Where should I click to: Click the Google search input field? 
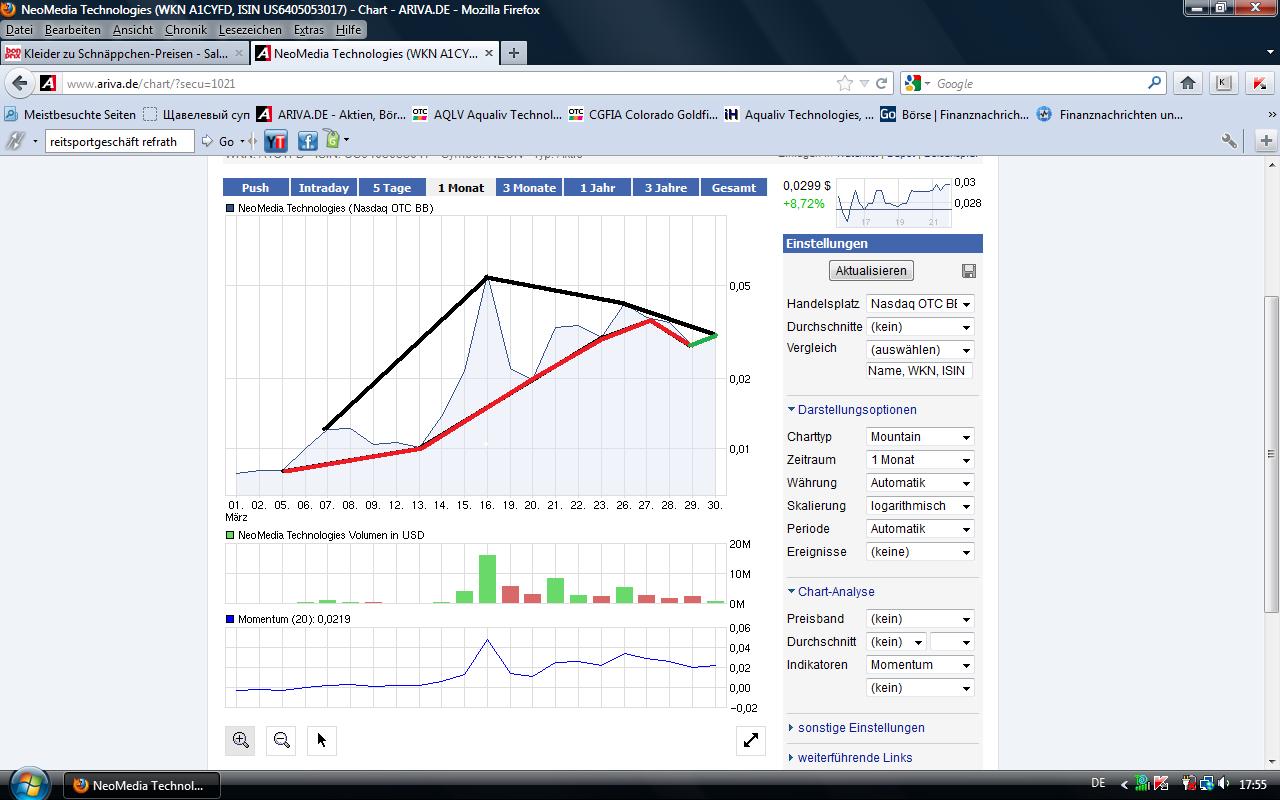click(x=1040, y=84)
